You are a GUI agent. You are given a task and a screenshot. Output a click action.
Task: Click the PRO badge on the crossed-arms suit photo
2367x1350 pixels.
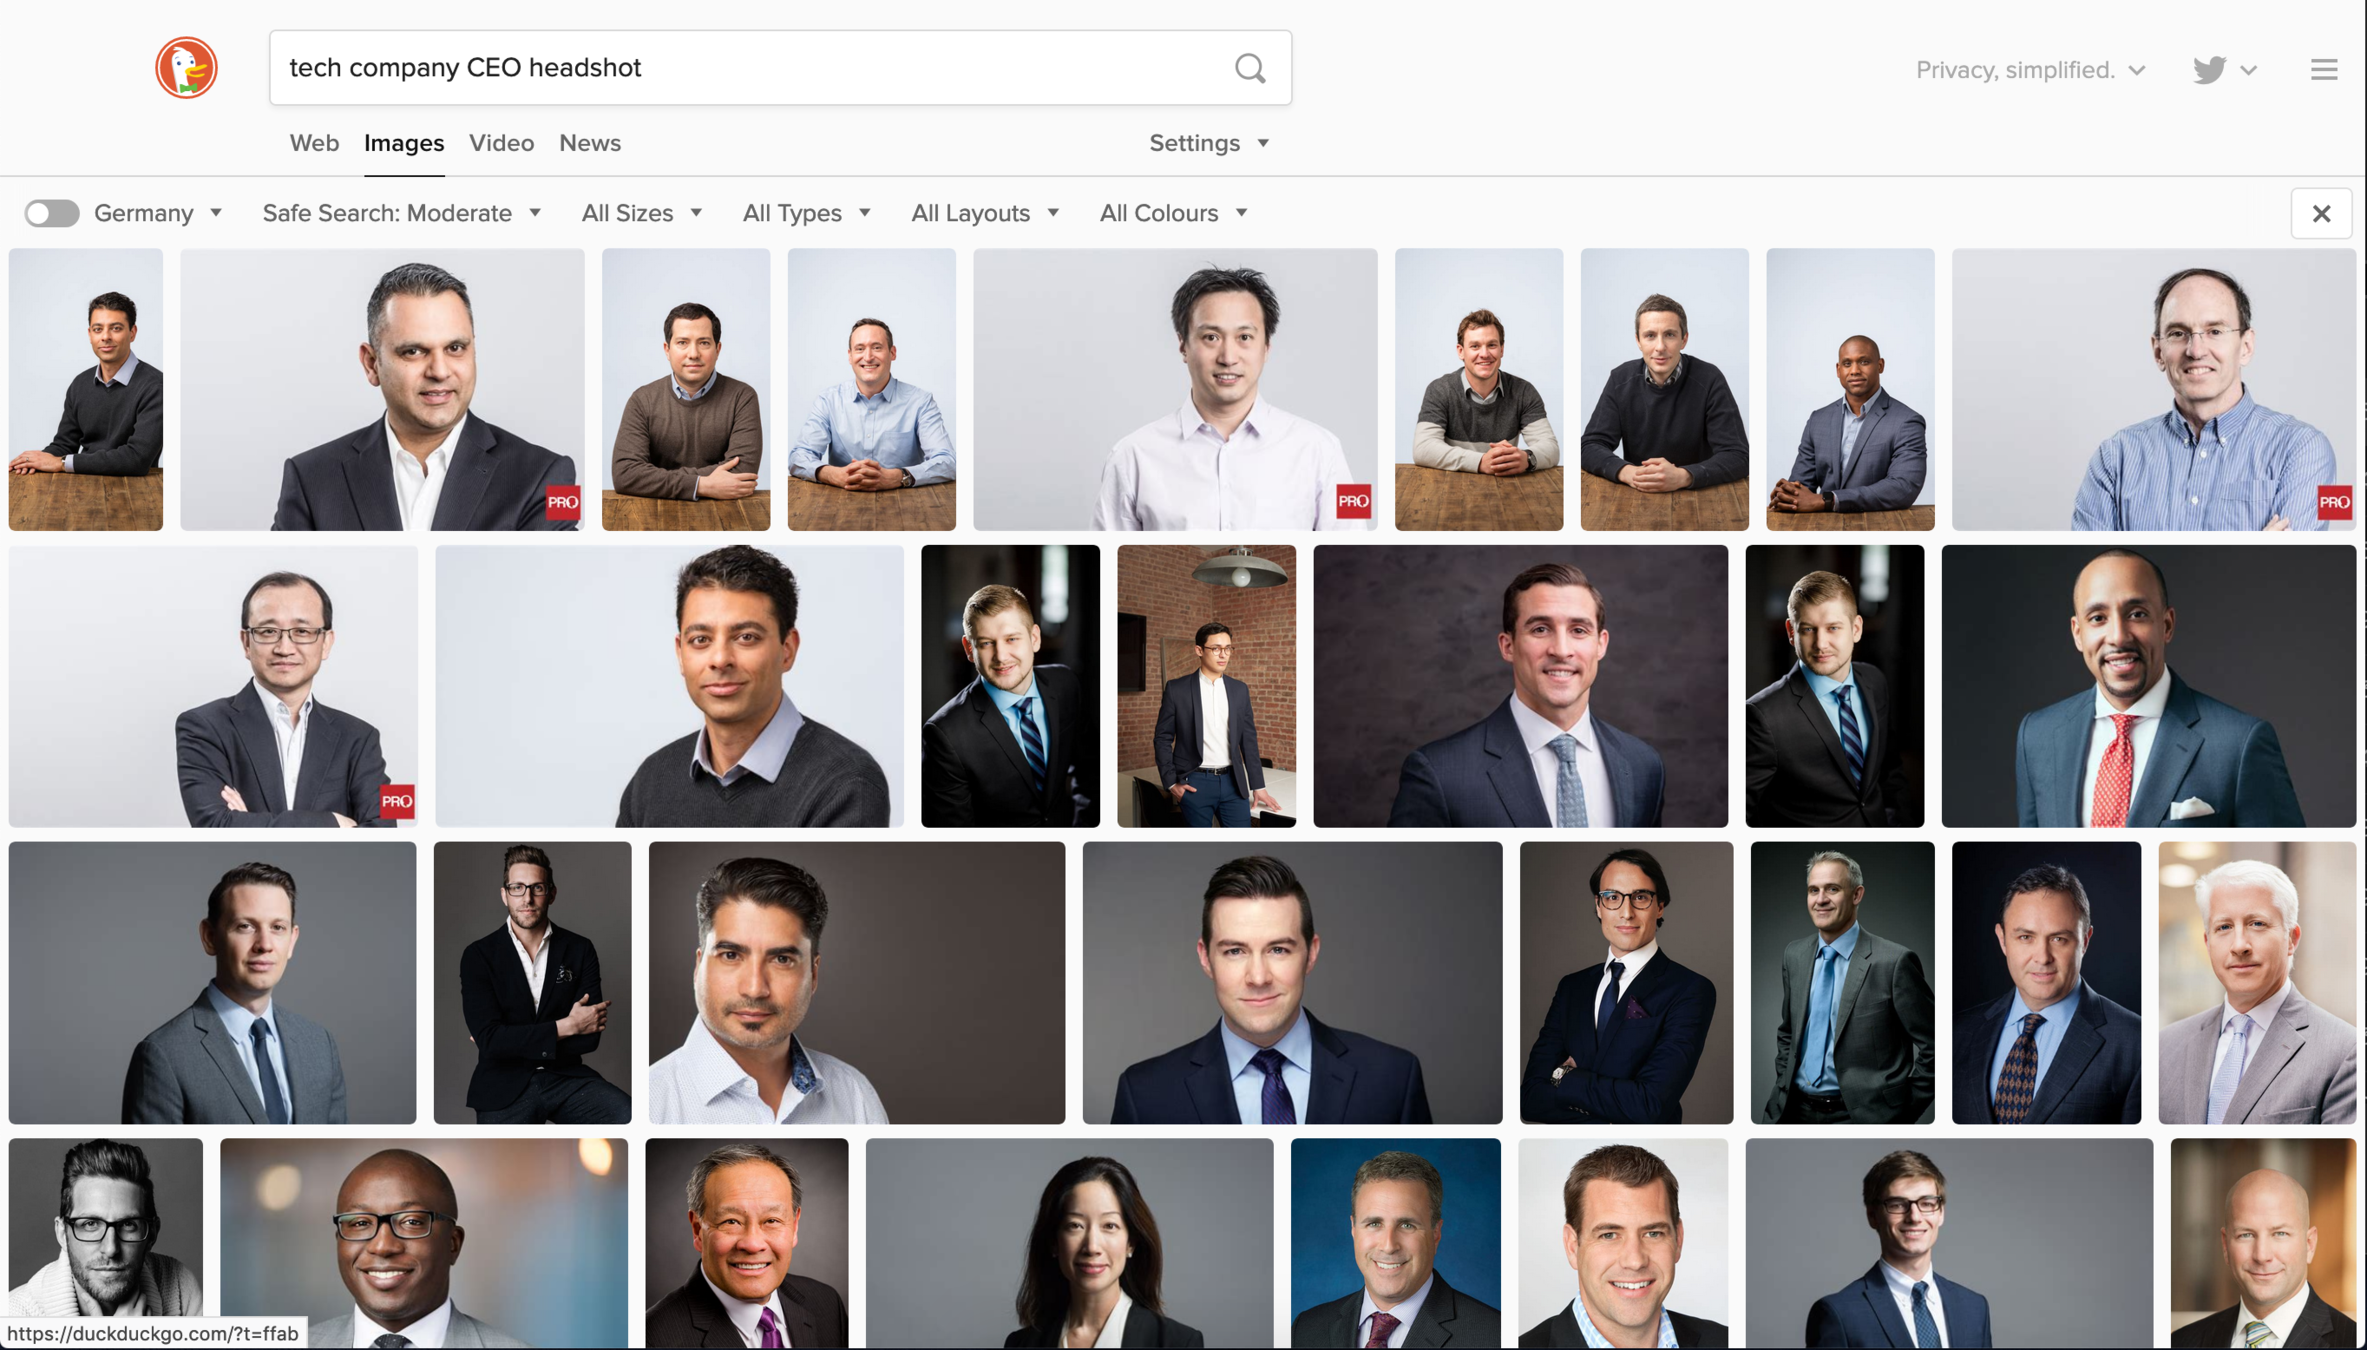[x=397, y=801]
